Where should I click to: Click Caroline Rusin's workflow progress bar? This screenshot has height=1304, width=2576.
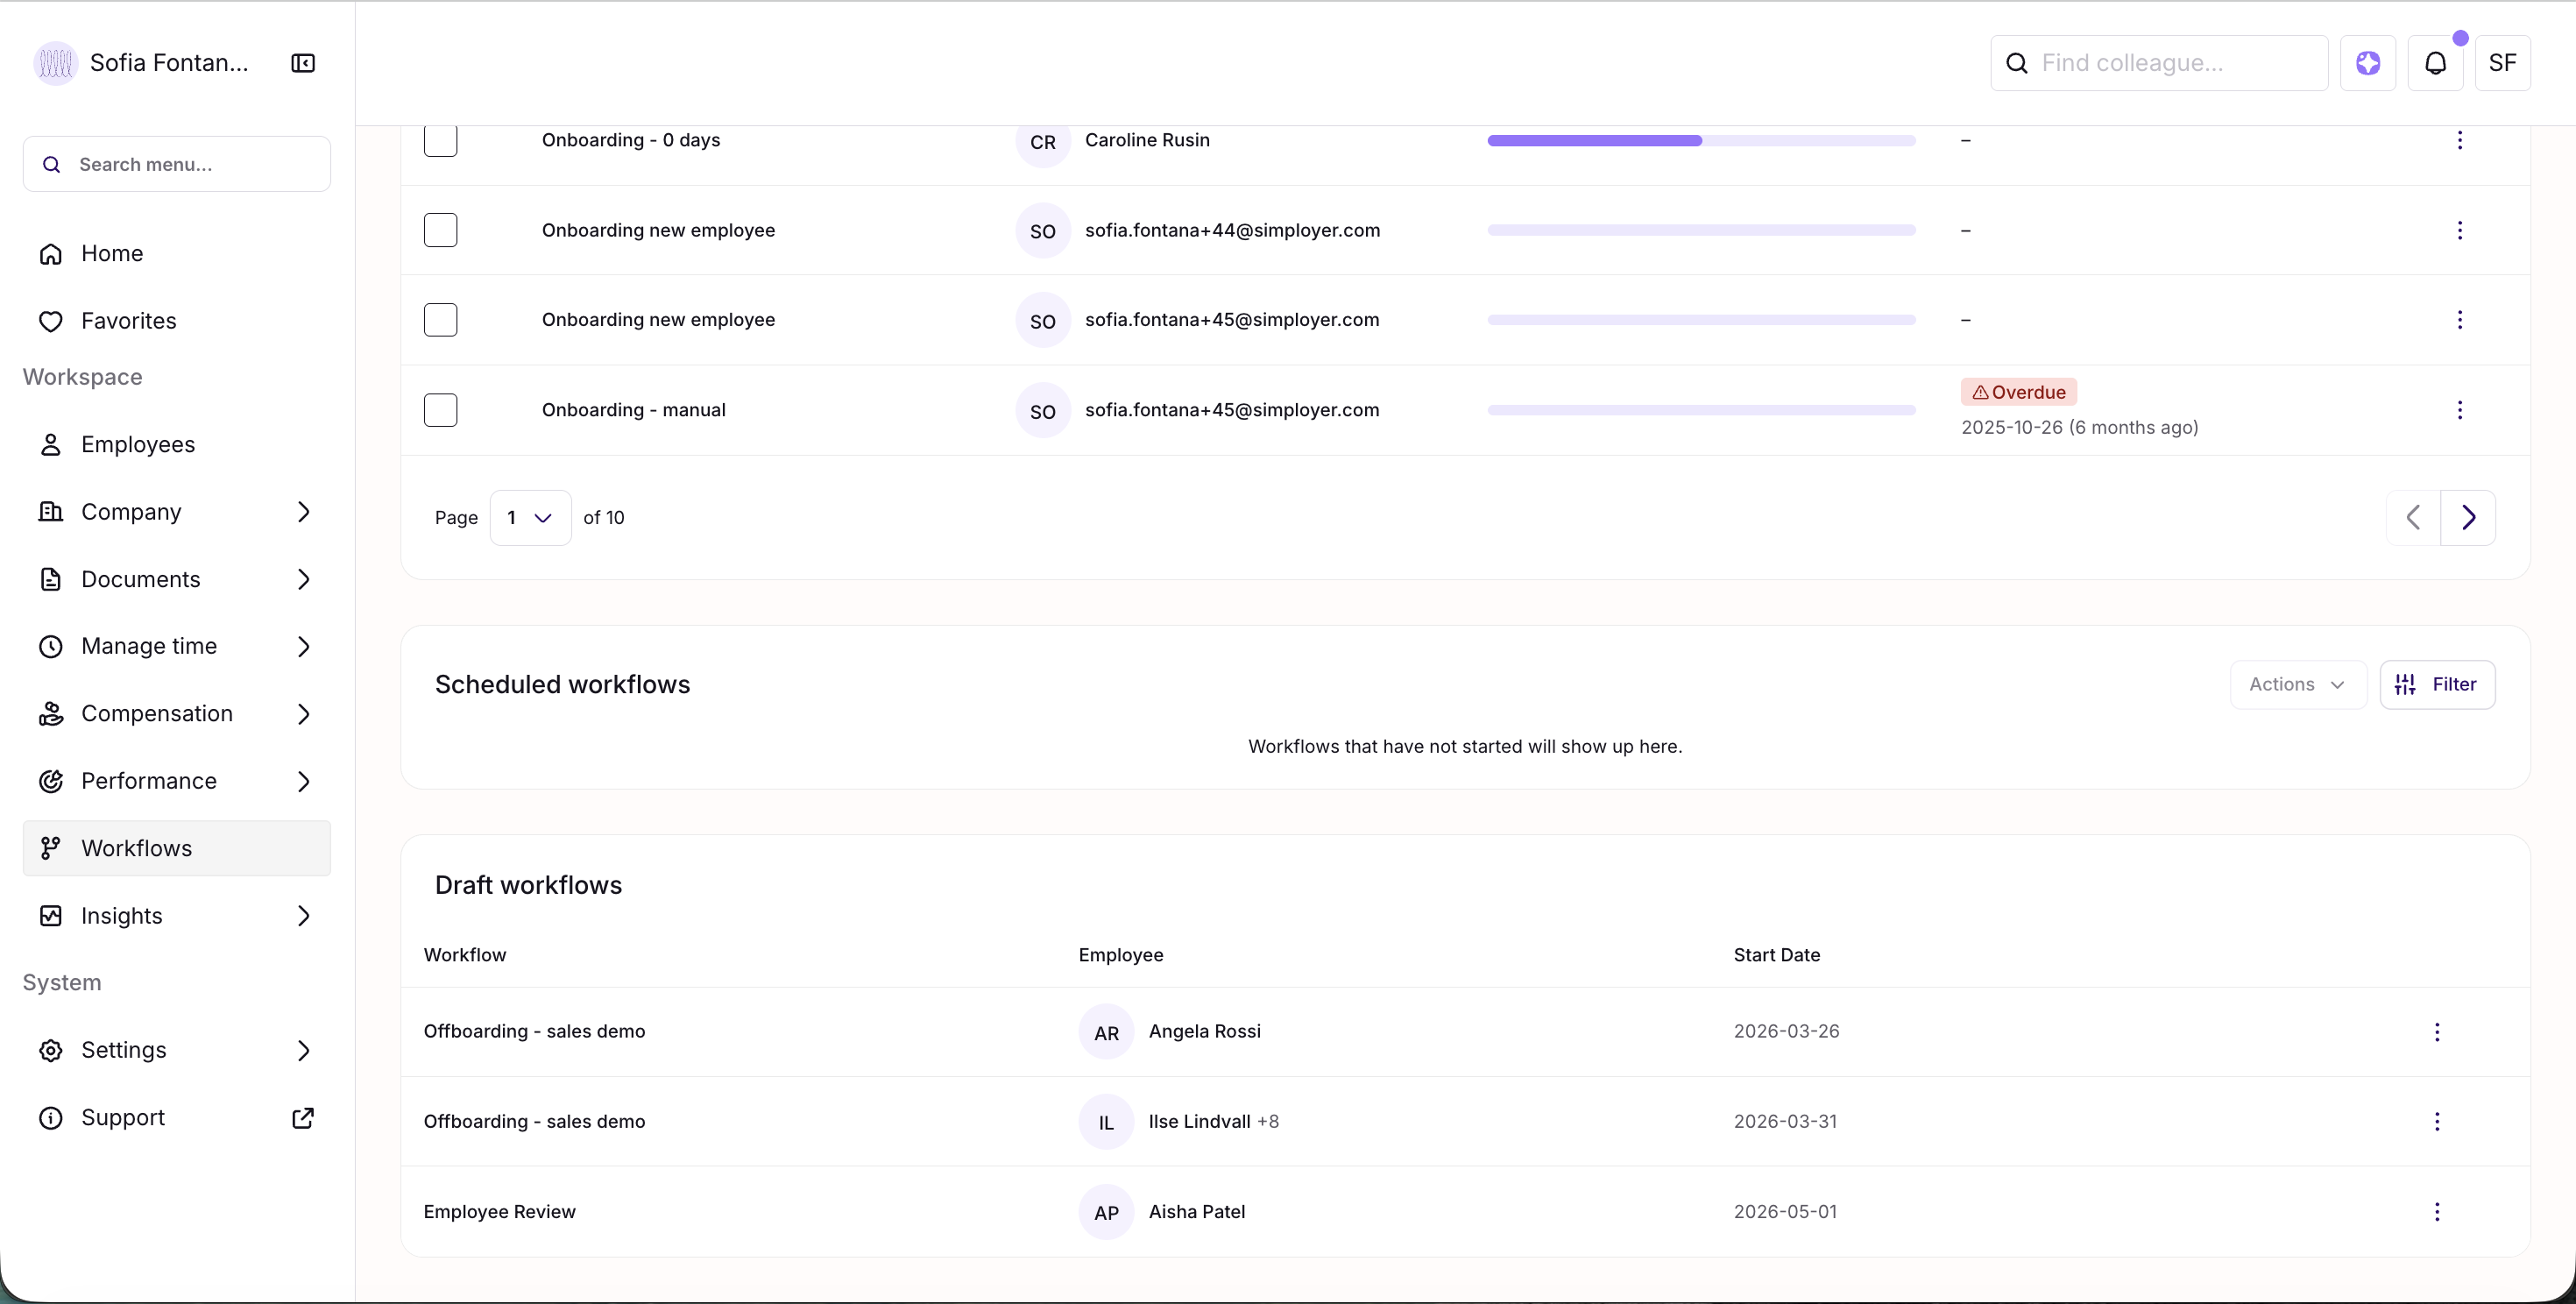tap(1700, 141)
